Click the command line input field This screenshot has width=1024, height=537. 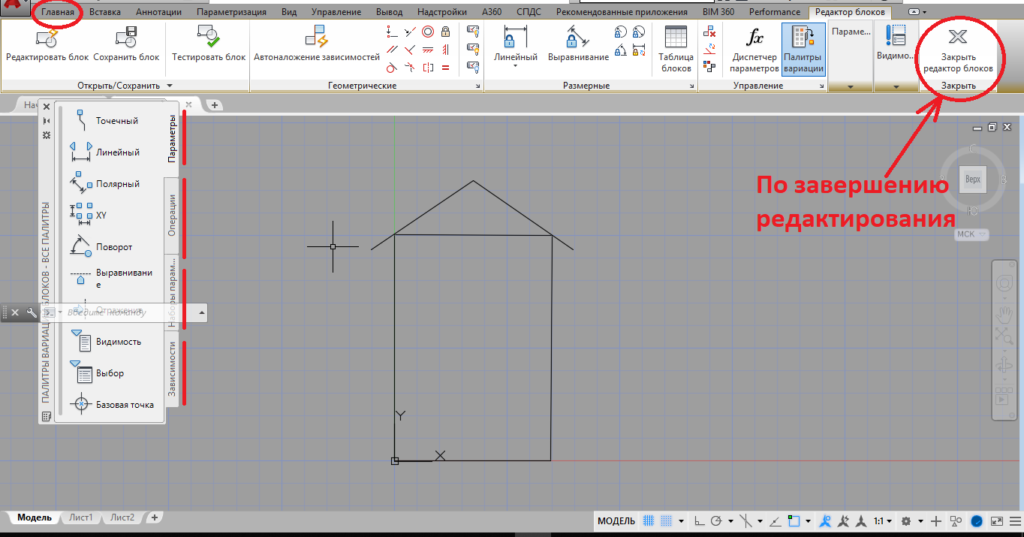point(130,313)
